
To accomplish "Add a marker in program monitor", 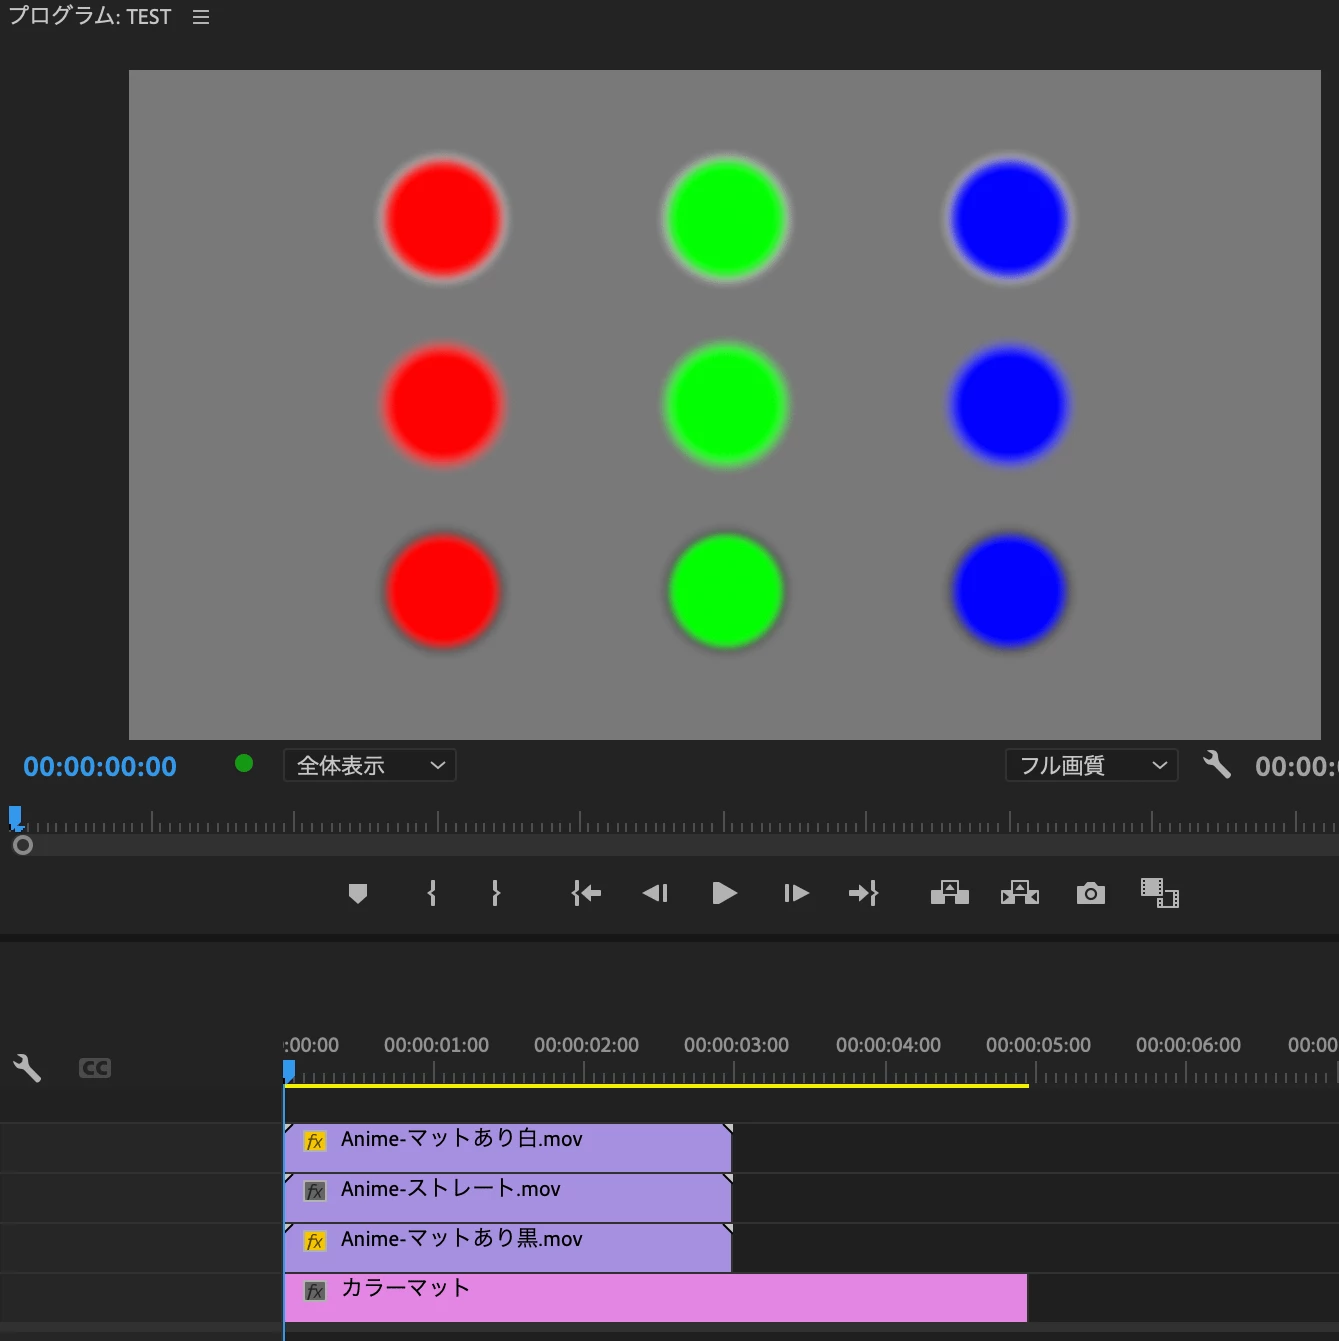I will click(x=358, y=893).
